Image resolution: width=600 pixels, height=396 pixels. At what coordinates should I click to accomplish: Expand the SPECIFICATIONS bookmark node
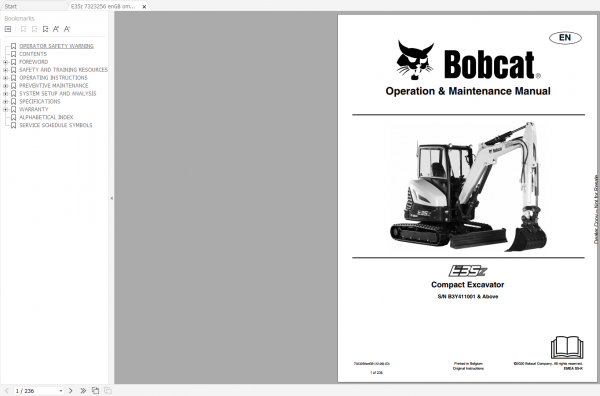pyautogui.click(x=5, y=101)
